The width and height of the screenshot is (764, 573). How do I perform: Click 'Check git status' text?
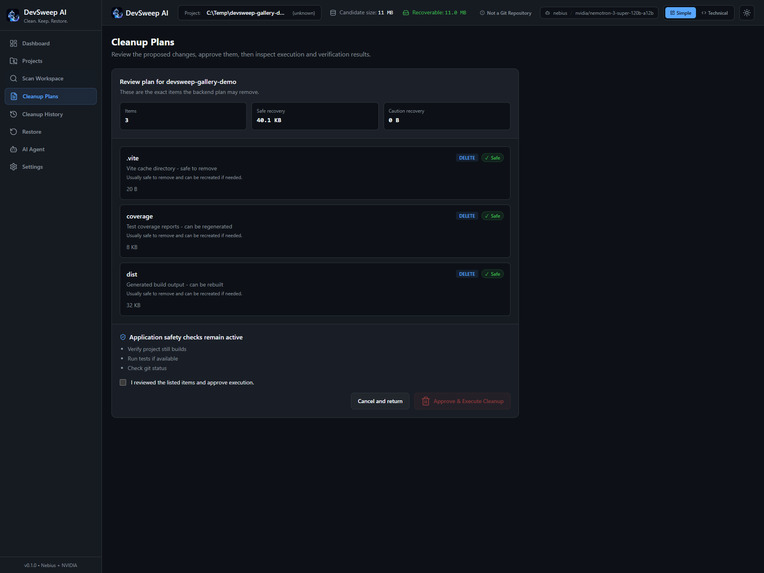[147, 368]
